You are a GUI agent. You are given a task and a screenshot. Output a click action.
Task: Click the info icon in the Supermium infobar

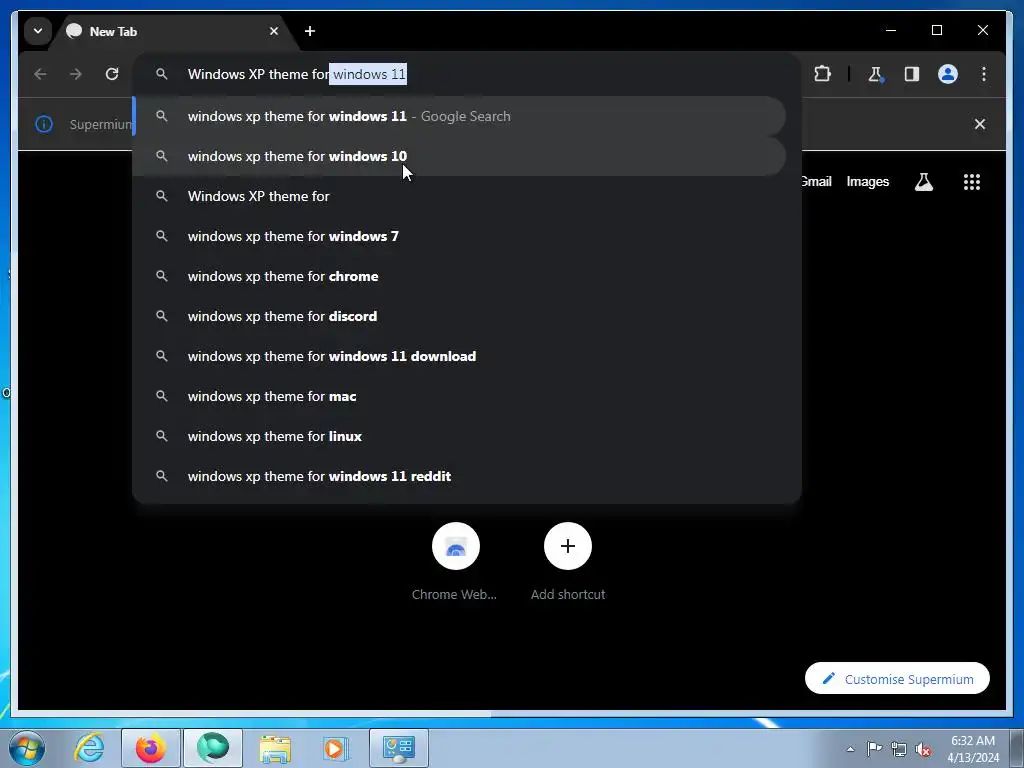(x=44, y=124)
